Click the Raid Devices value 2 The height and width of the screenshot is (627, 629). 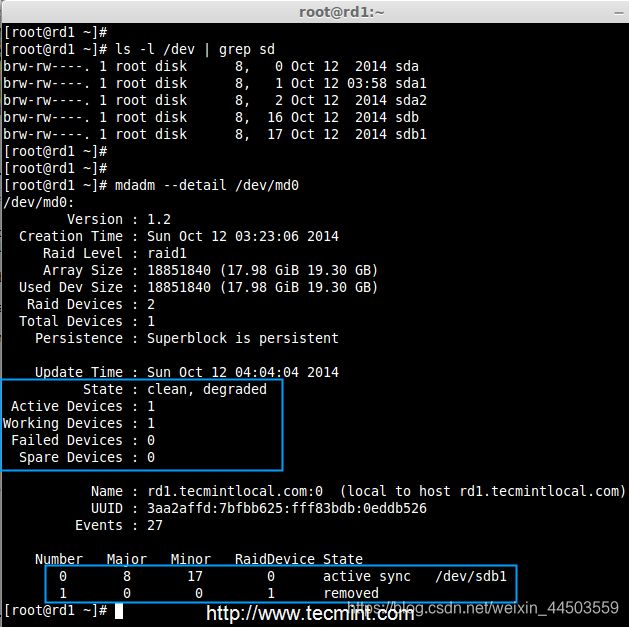[151, 304]
